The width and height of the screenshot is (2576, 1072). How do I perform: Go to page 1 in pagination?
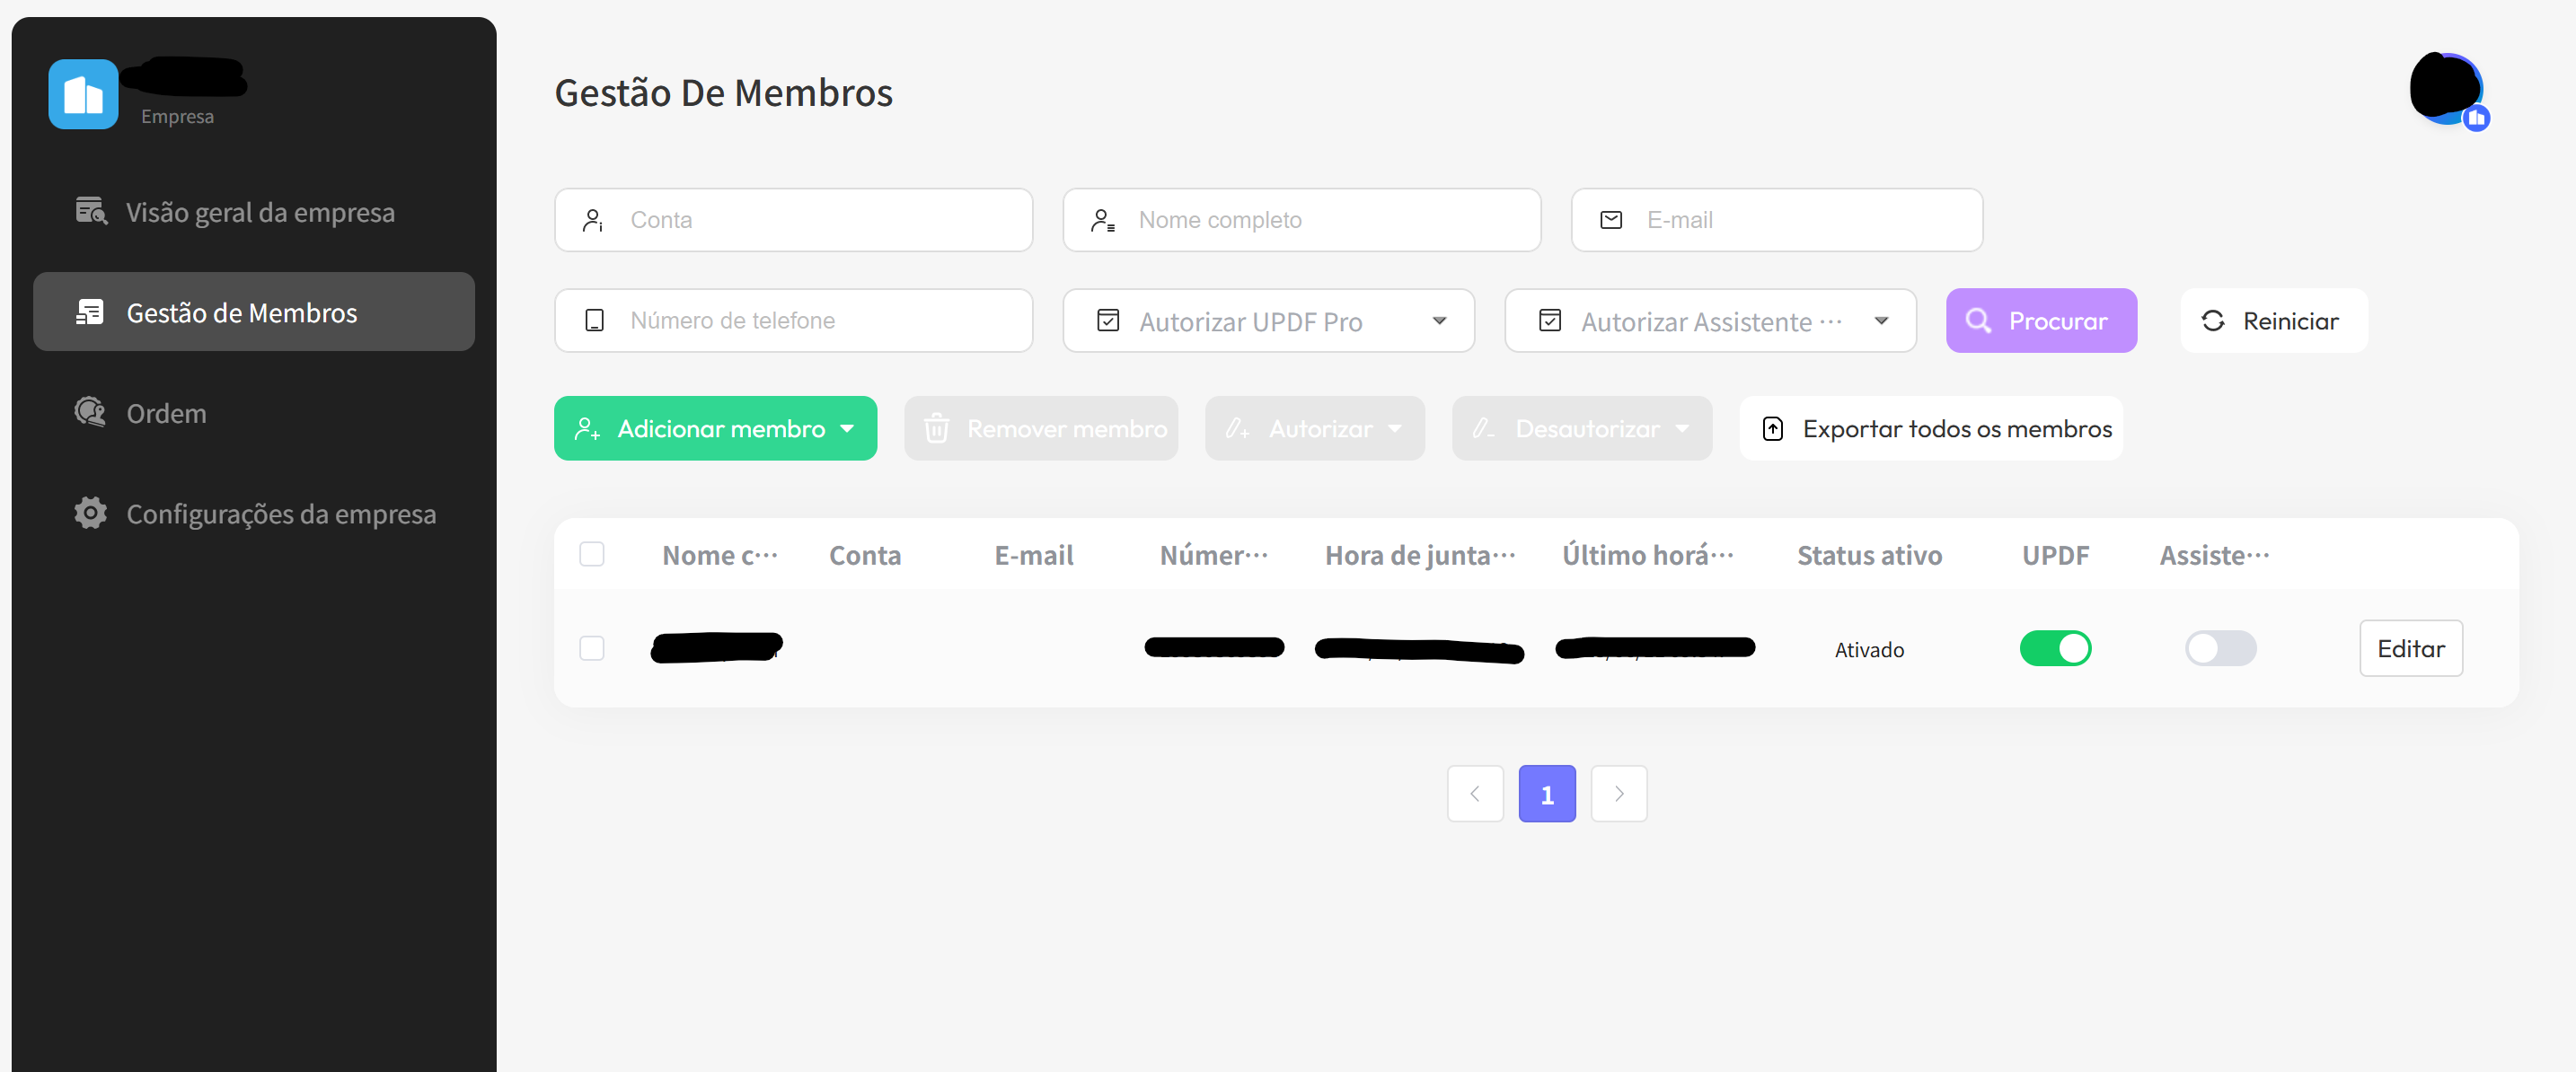pyautogui.click(x=1546, y=794)
